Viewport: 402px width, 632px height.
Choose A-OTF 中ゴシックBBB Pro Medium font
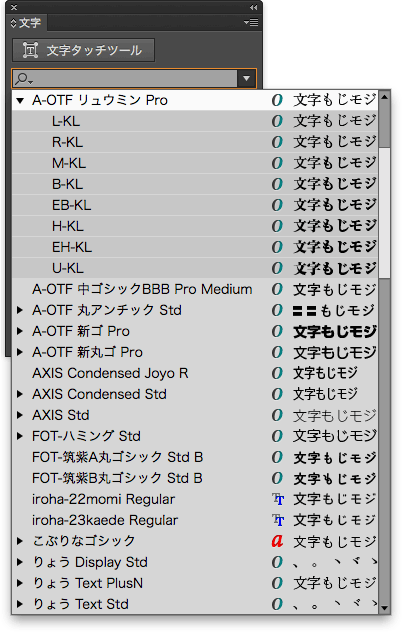(195, 289)
